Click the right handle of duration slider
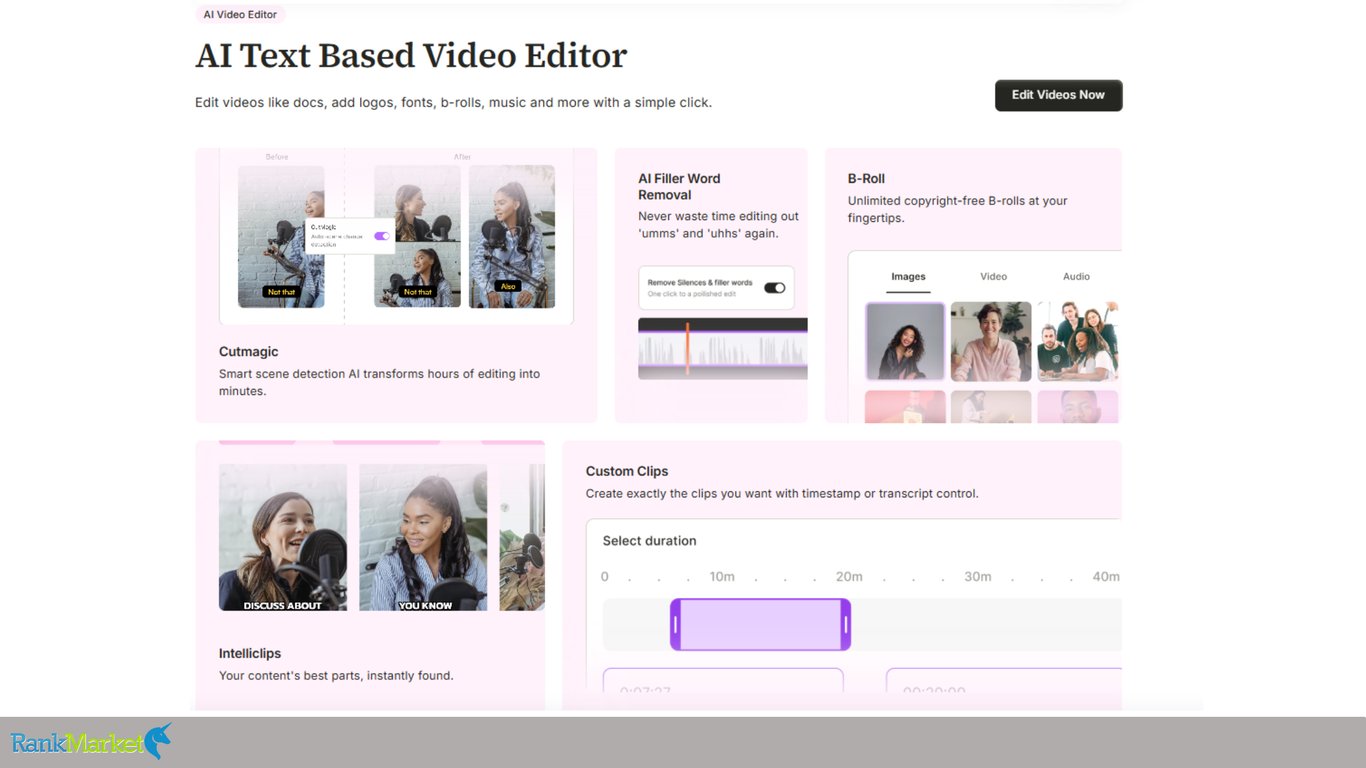 coord(846,625)
